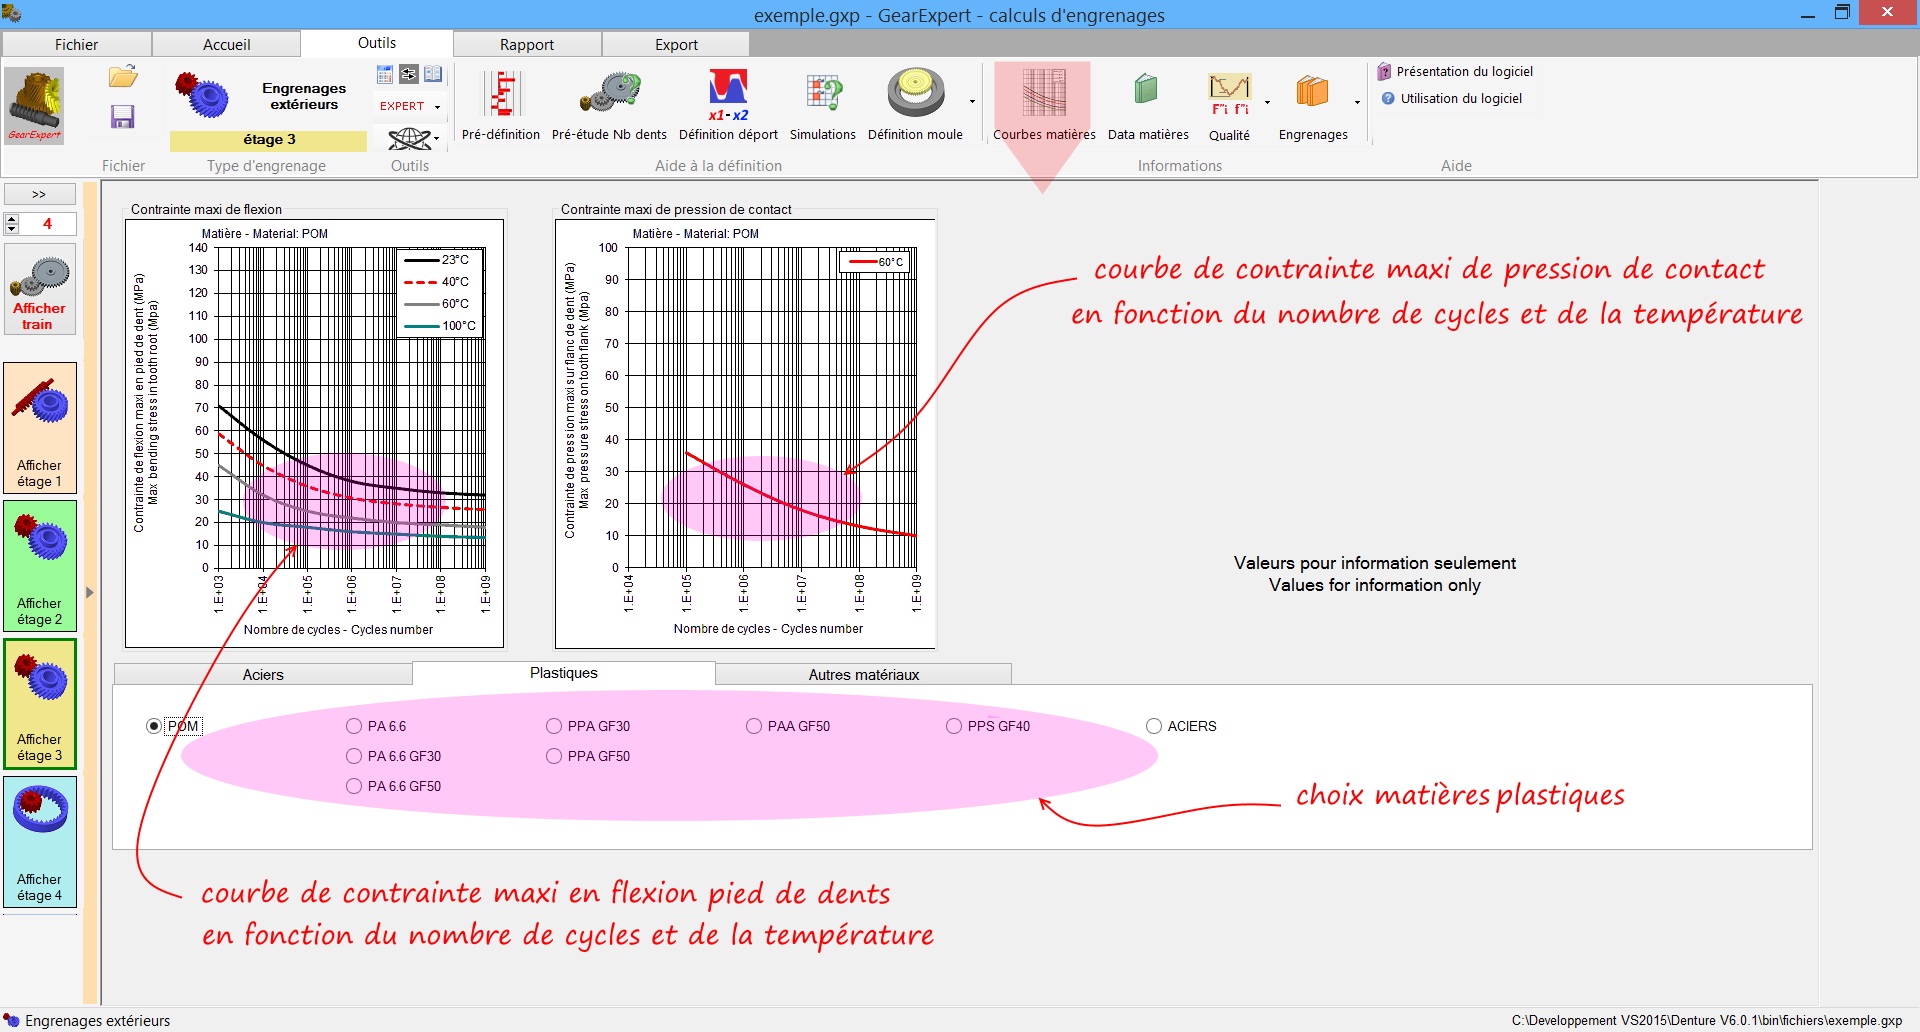Click the pression de contact chart

(745, 434)
